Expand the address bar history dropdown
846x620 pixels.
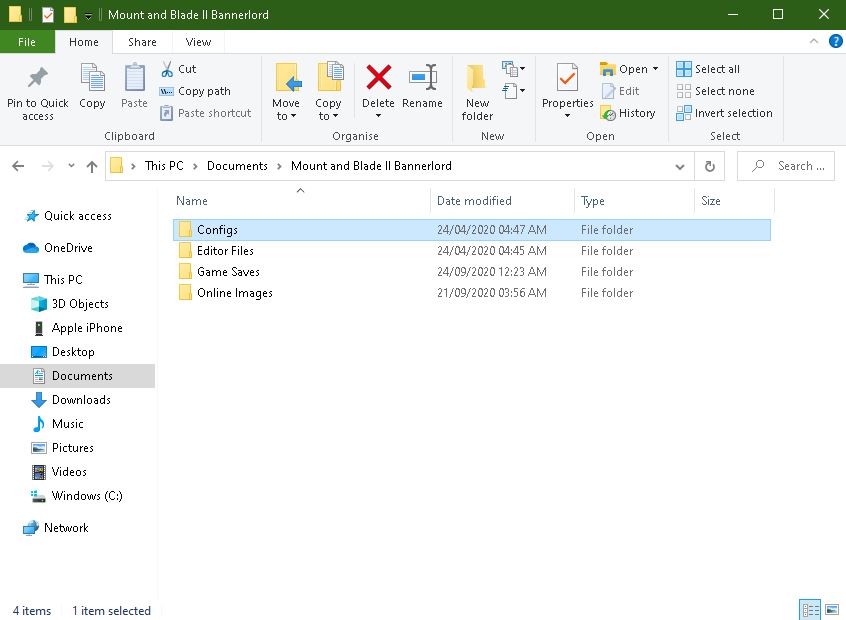pos(680,166)
